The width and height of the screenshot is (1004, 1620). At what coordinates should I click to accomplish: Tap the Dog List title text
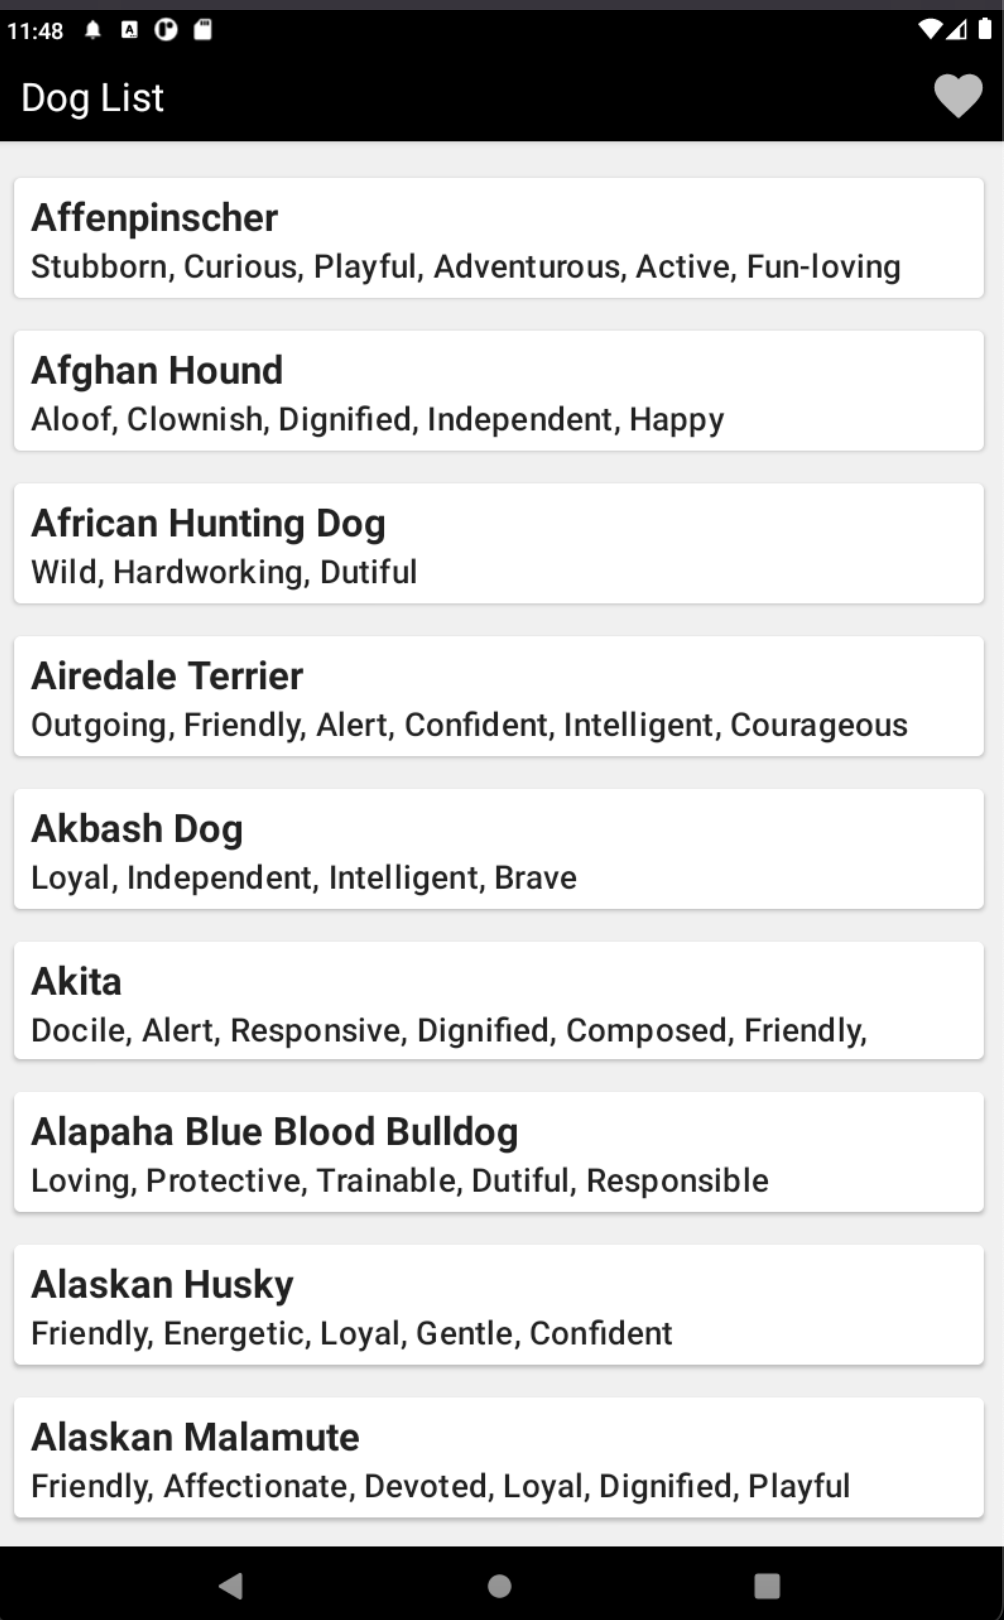[x=91, y=96]
